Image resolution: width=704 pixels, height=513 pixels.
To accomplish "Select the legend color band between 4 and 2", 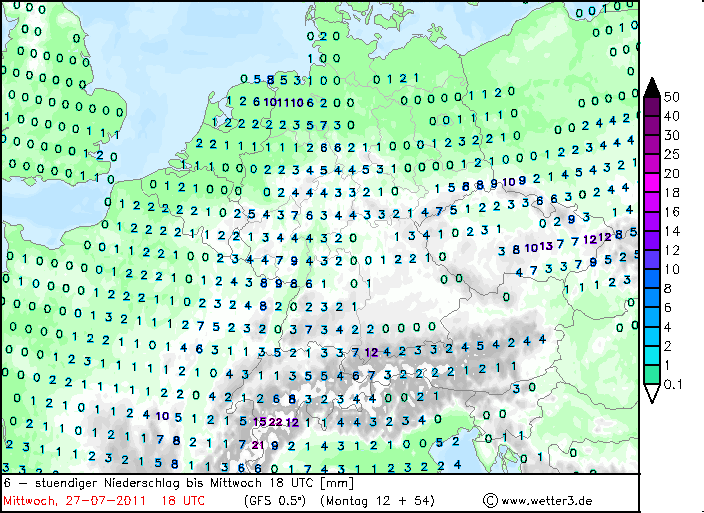I will click(x=652, y=336).
